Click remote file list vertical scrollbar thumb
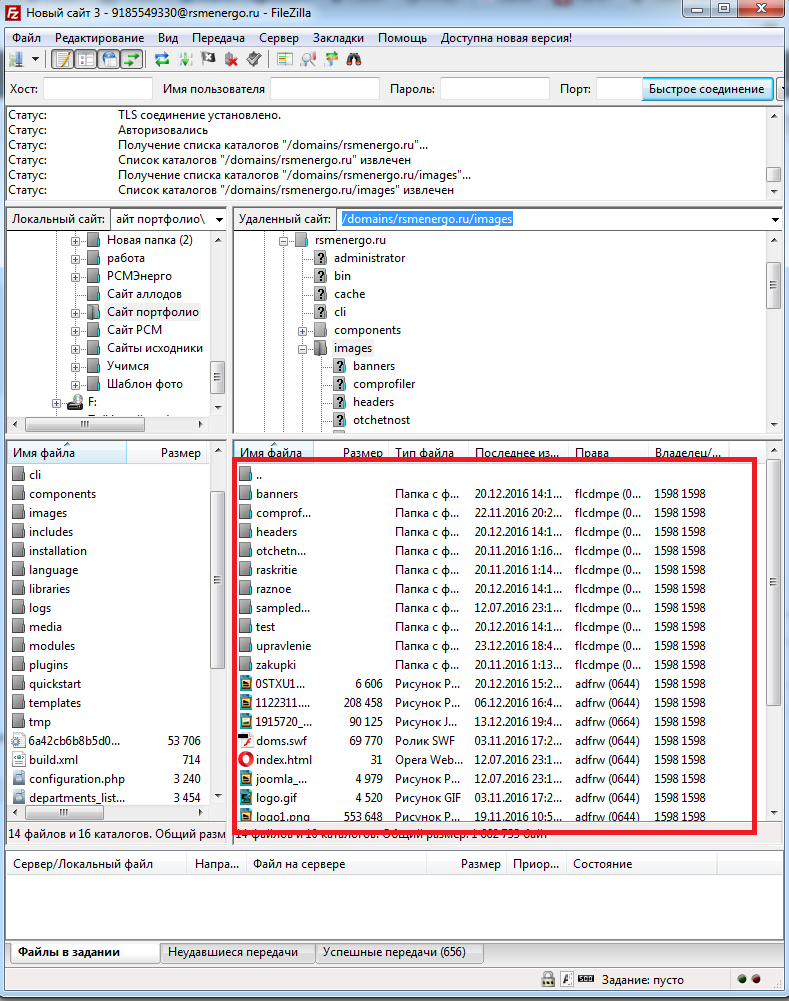This screenshot has height=1001, width=789. coord(774,582)
